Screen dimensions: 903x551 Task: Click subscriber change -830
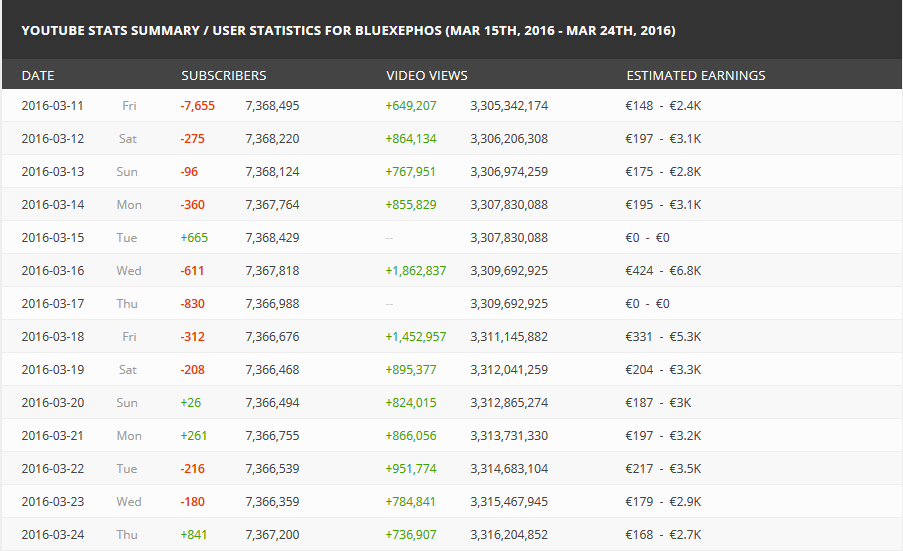coord(192,304)
